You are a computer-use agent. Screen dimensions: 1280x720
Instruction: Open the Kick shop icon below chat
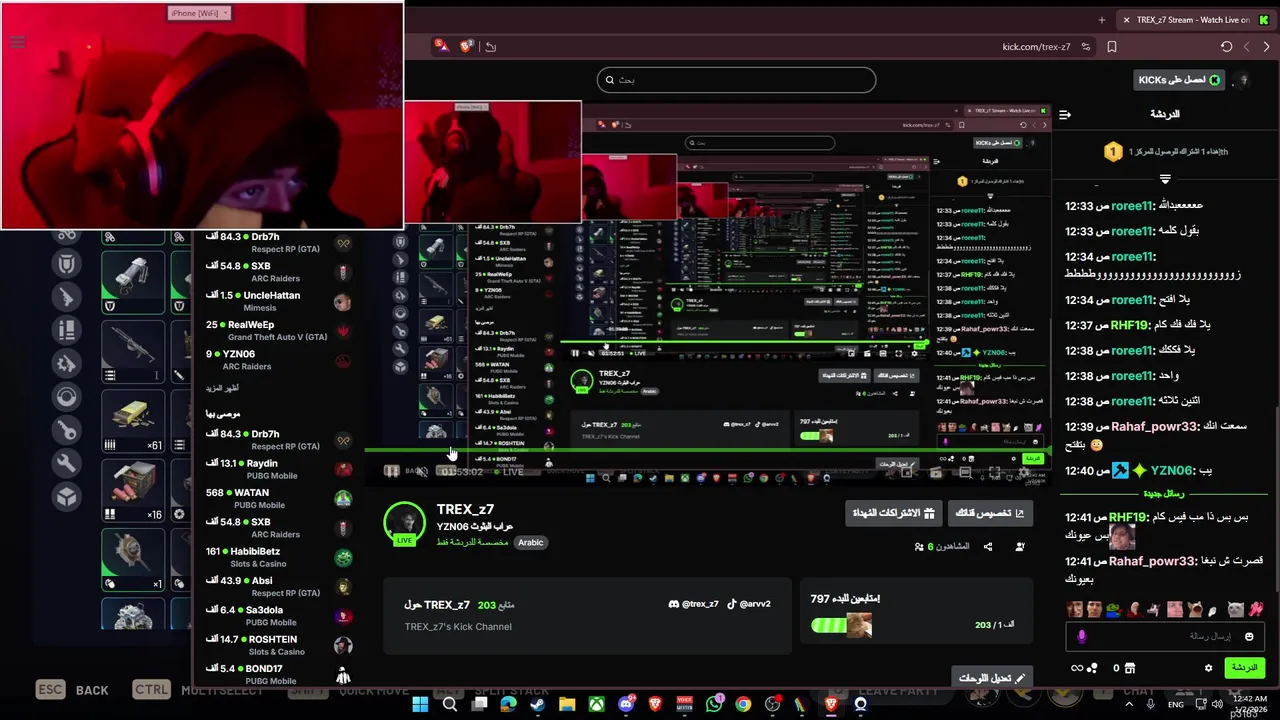click(1130, 668)
